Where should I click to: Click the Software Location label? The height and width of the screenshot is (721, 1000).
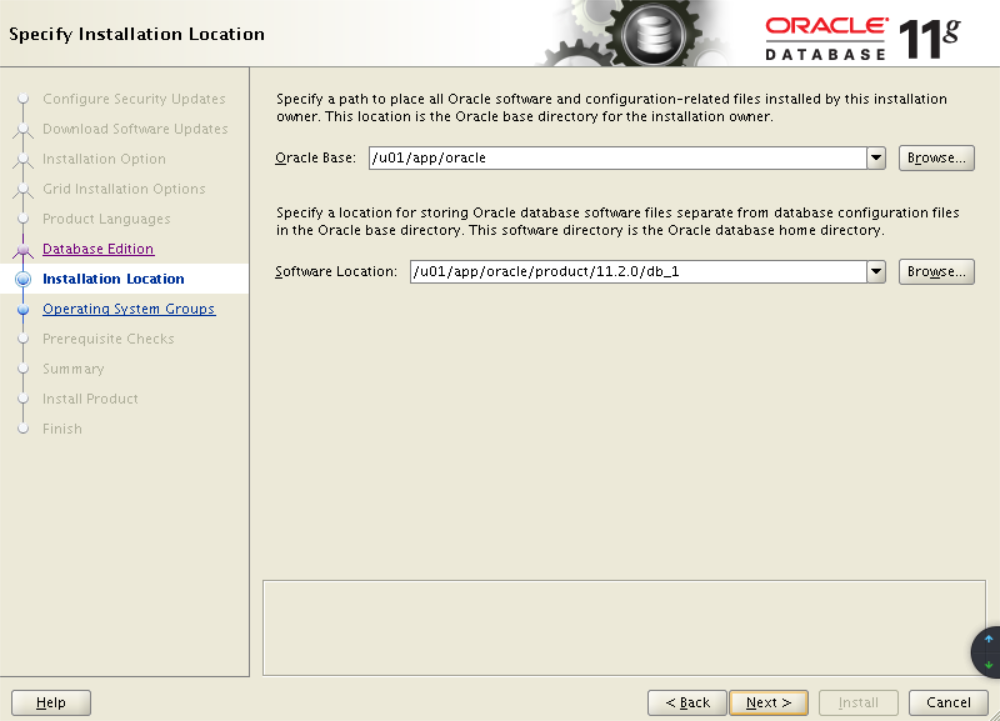(336, 272)
